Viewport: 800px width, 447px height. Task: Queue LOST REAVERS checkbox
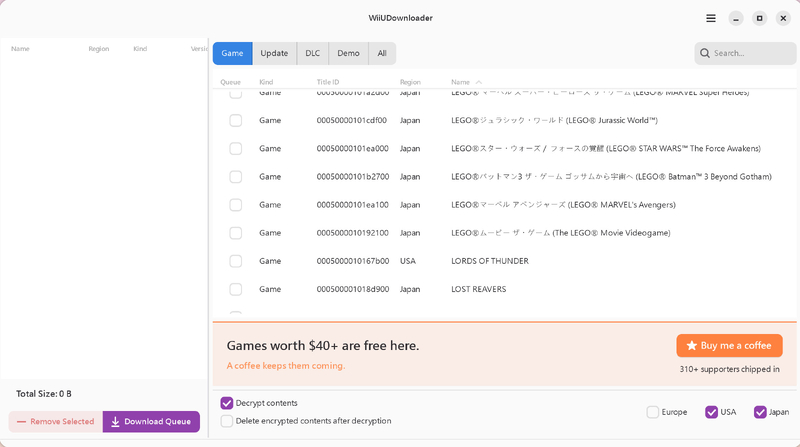pyautogui.click(x=235, y=289)
